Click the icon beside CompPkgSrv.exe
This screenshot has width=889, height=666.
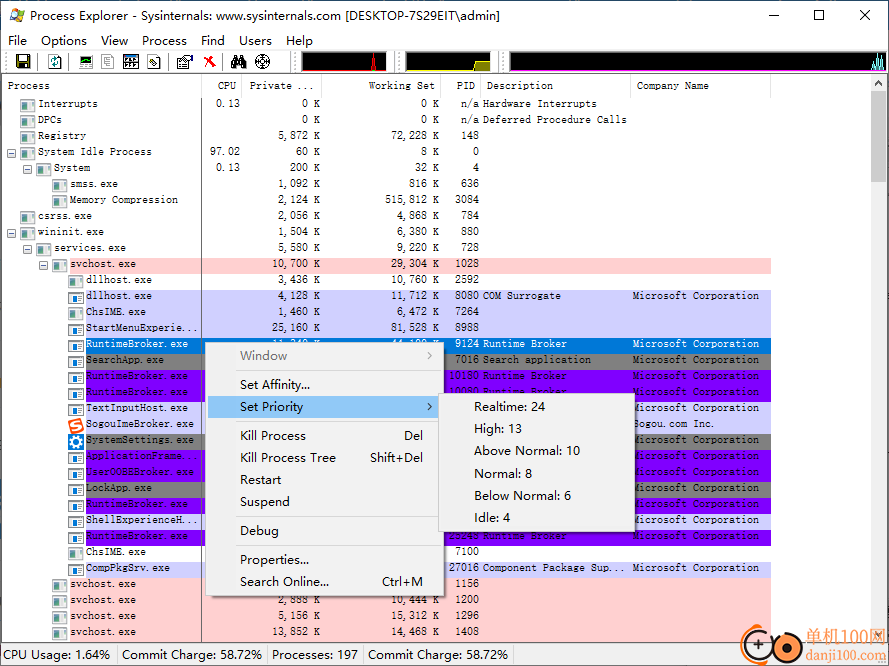(76, 569)
